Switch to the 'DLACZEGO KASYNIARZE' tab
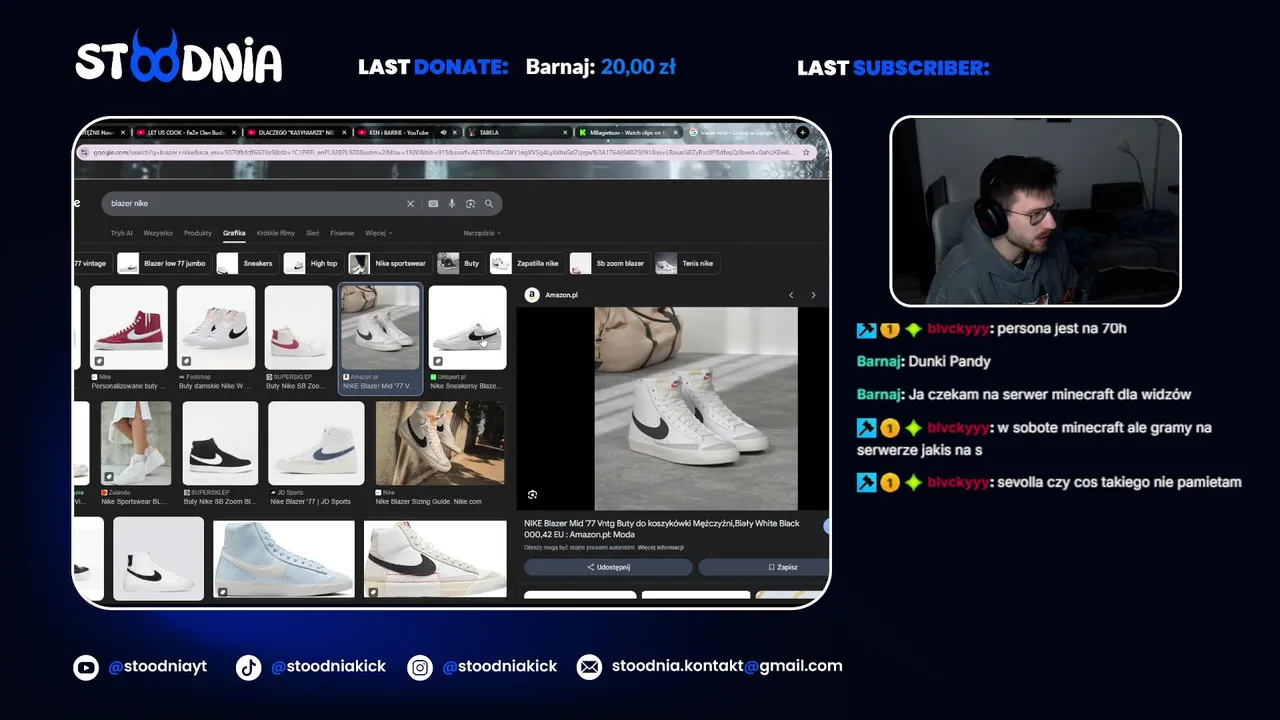 pos(297,132)
